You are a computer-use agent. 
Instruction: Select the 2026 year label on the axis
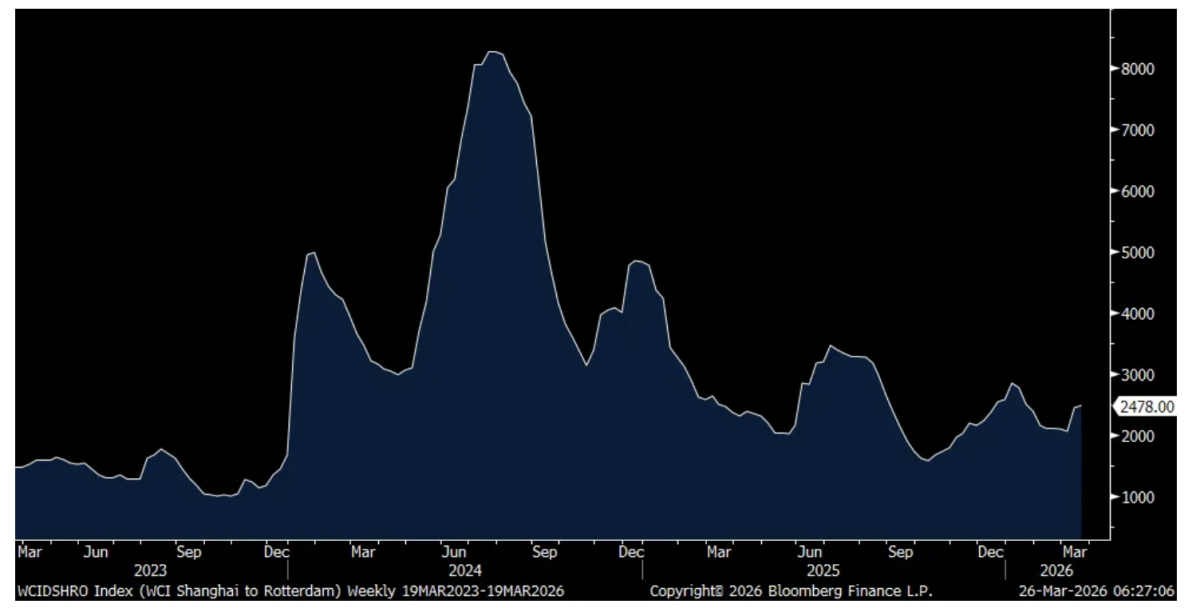tap(1056, 570)
